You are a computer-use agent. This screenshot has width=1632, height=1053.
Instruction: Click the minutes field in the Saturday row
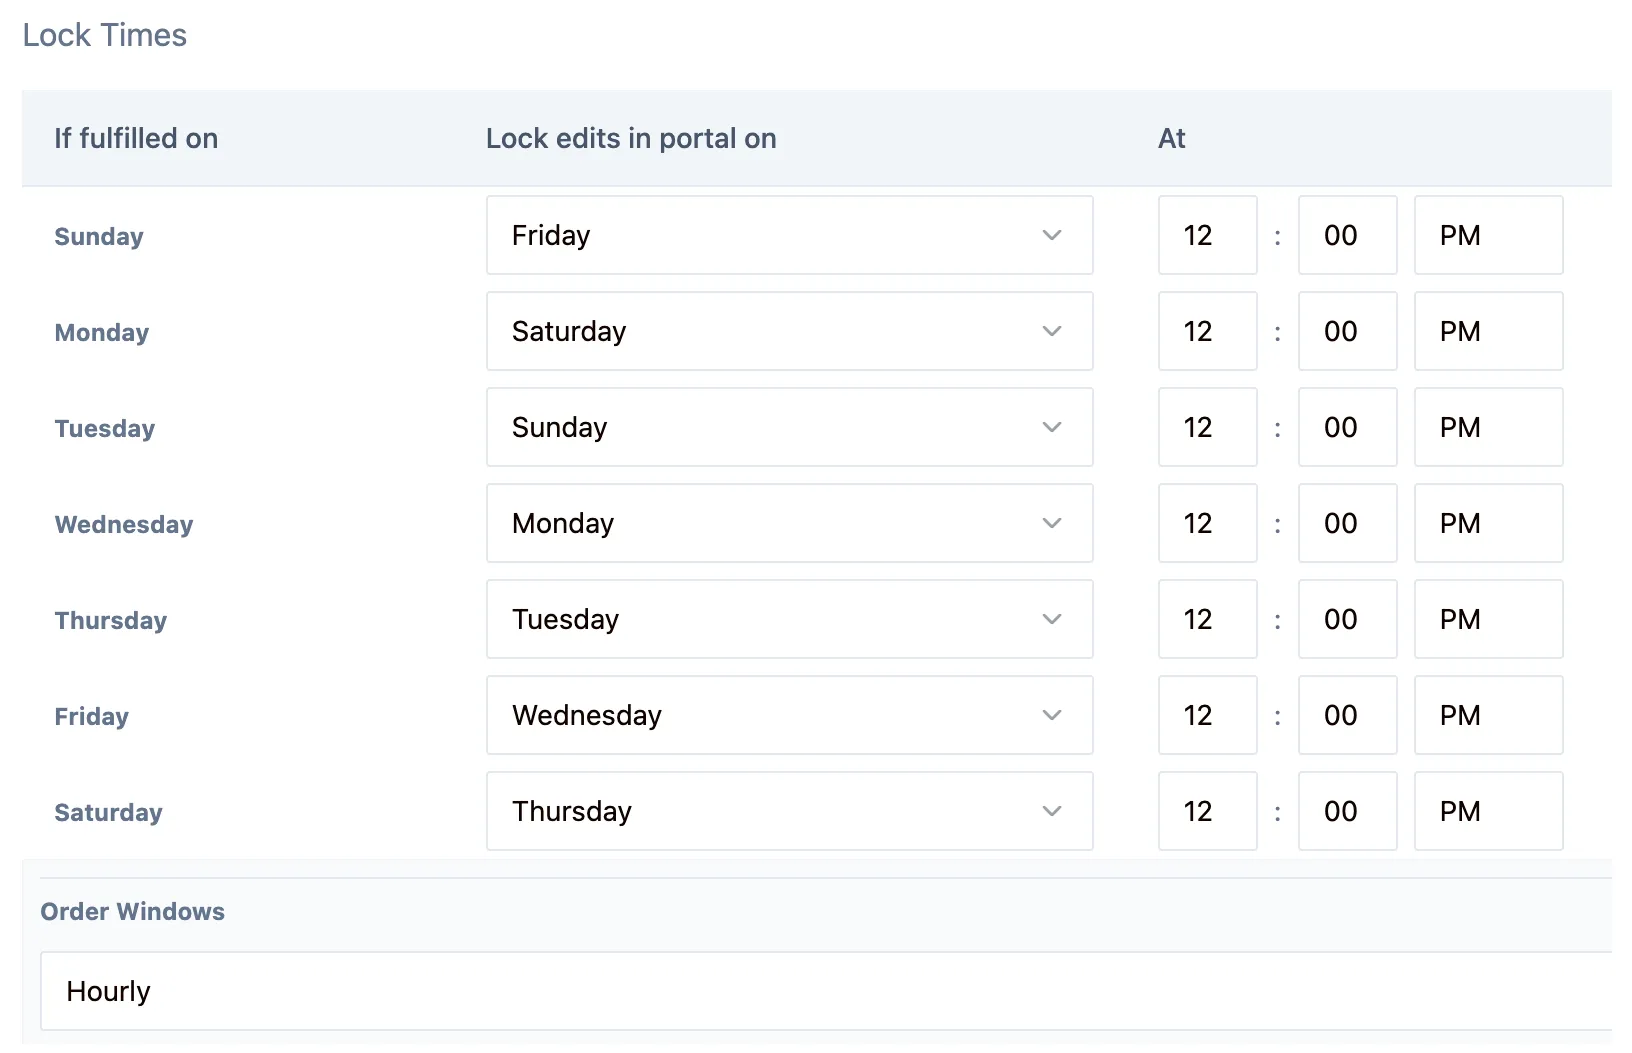[1346, 811]
